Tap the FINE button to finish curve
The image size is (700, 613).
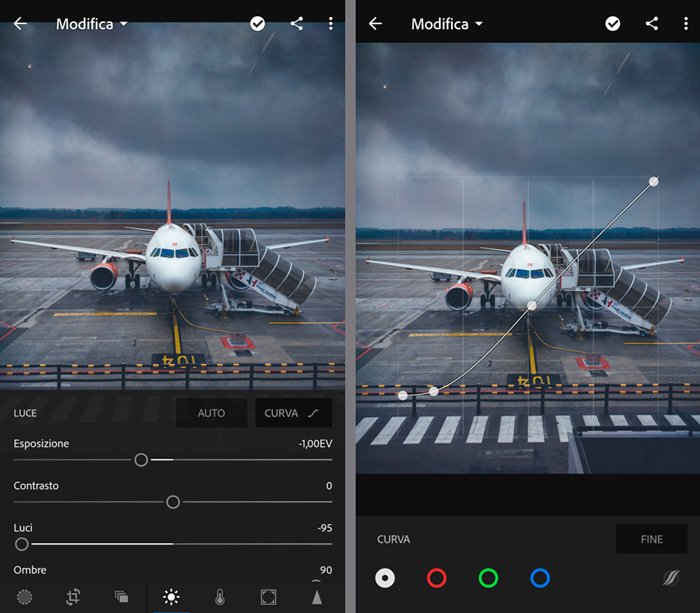651,539
